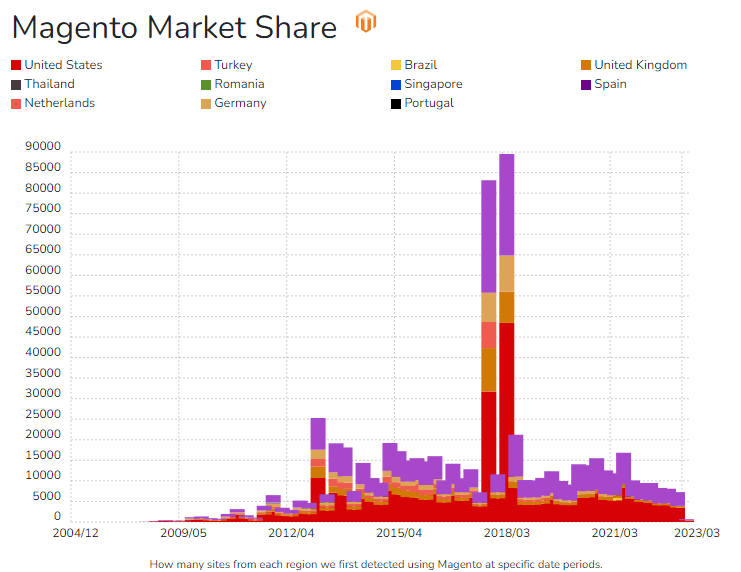Toggle the Singapore legend label
The height and width of the screenshot is (572, 741).
[x=433, y=84]
